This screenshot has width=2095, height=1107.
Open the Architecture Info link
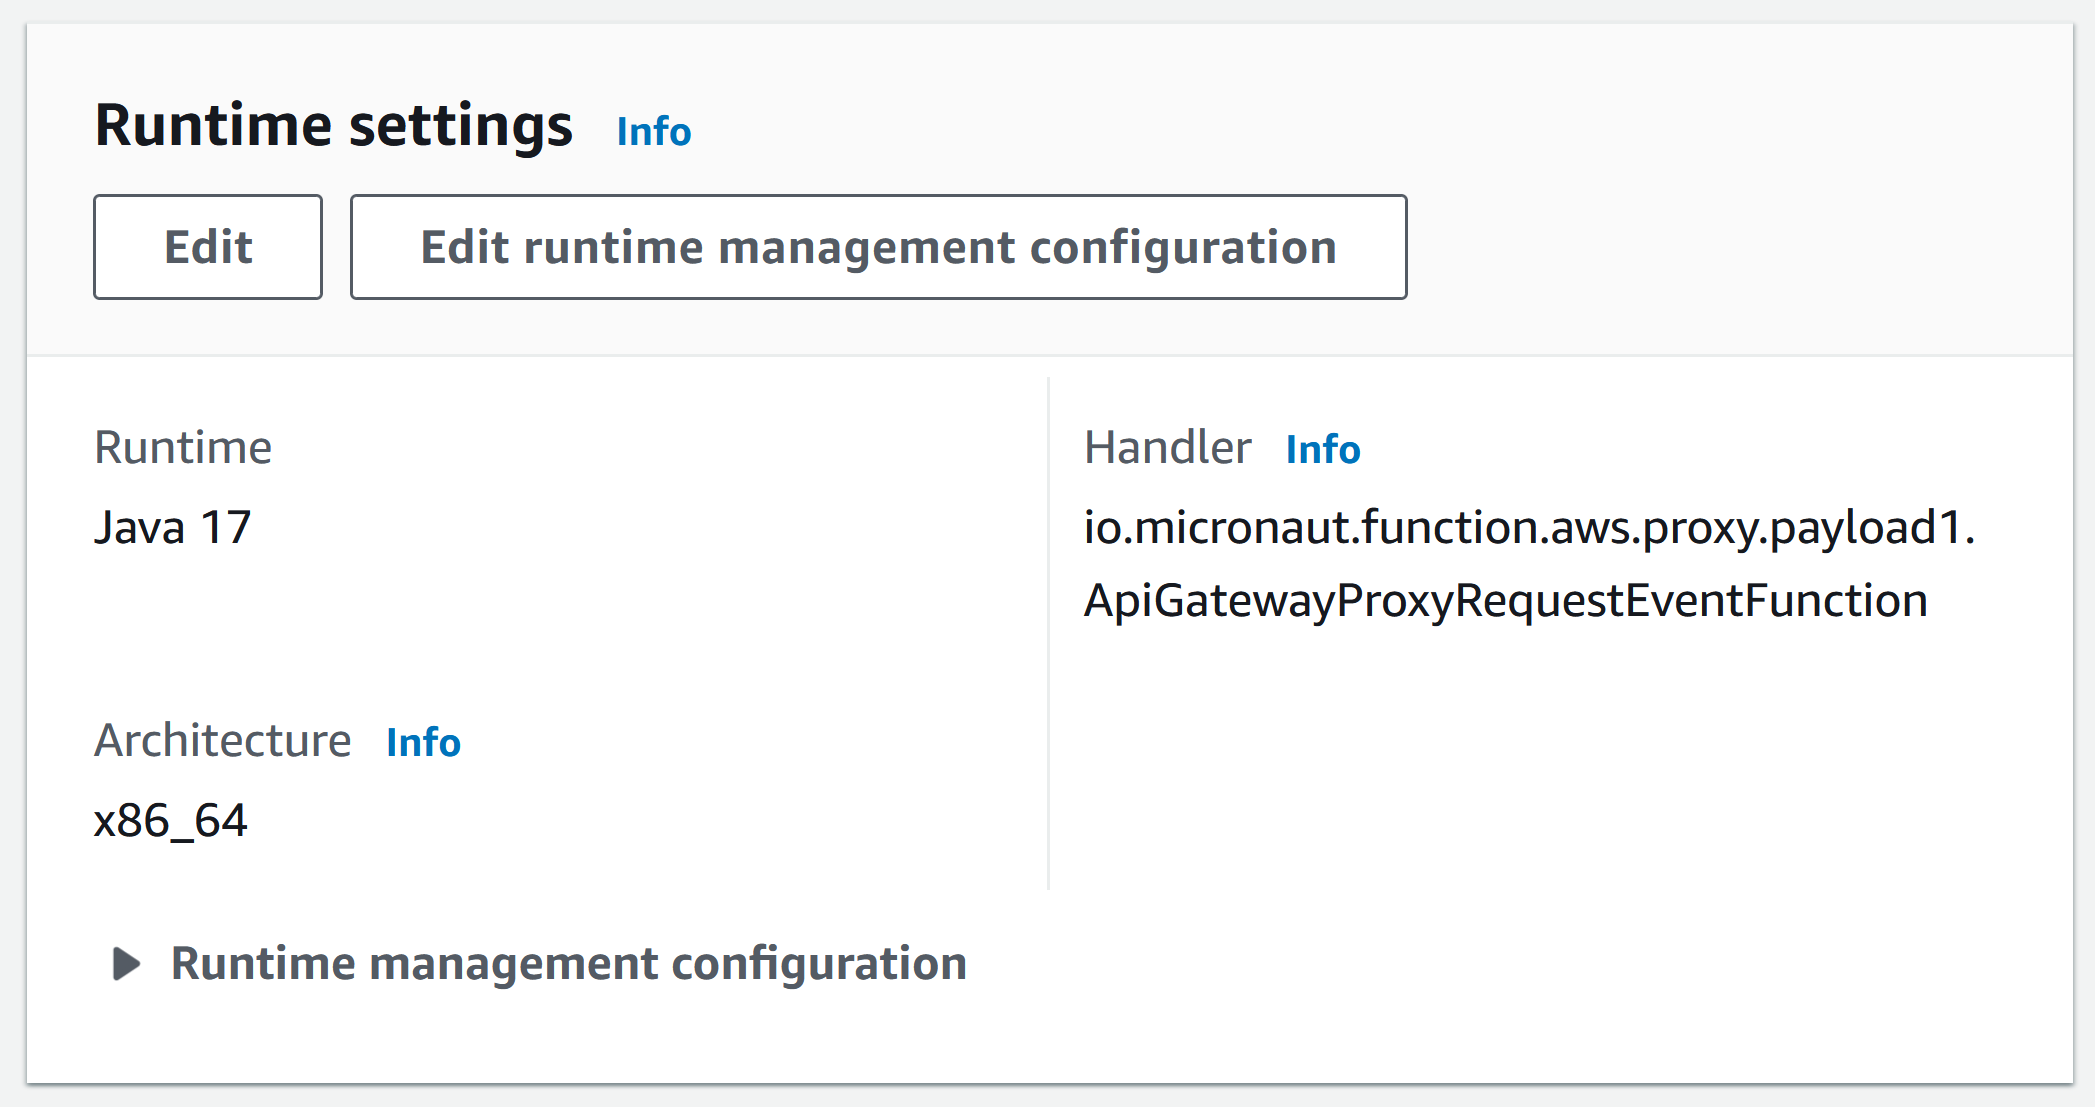click(423, 742)
